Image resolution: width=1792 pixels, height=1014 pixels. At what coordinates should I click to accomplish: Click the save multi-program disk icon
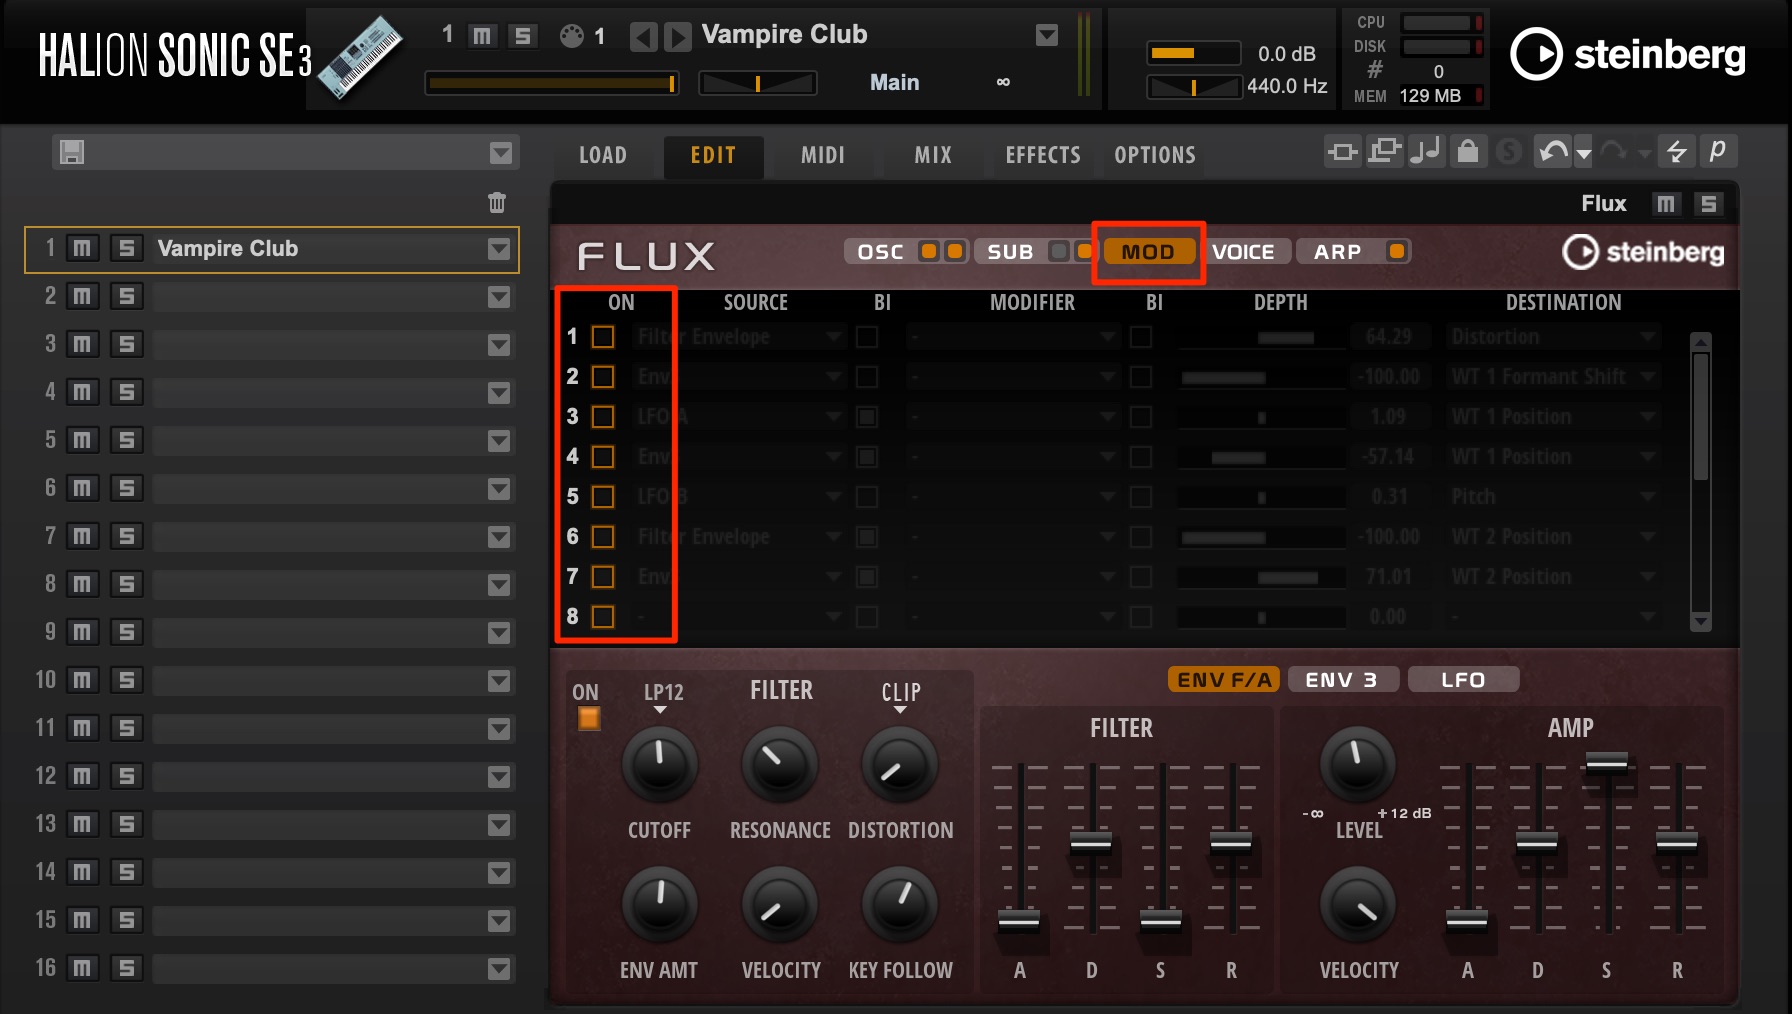pyautogui.click(x=72, y=153)
